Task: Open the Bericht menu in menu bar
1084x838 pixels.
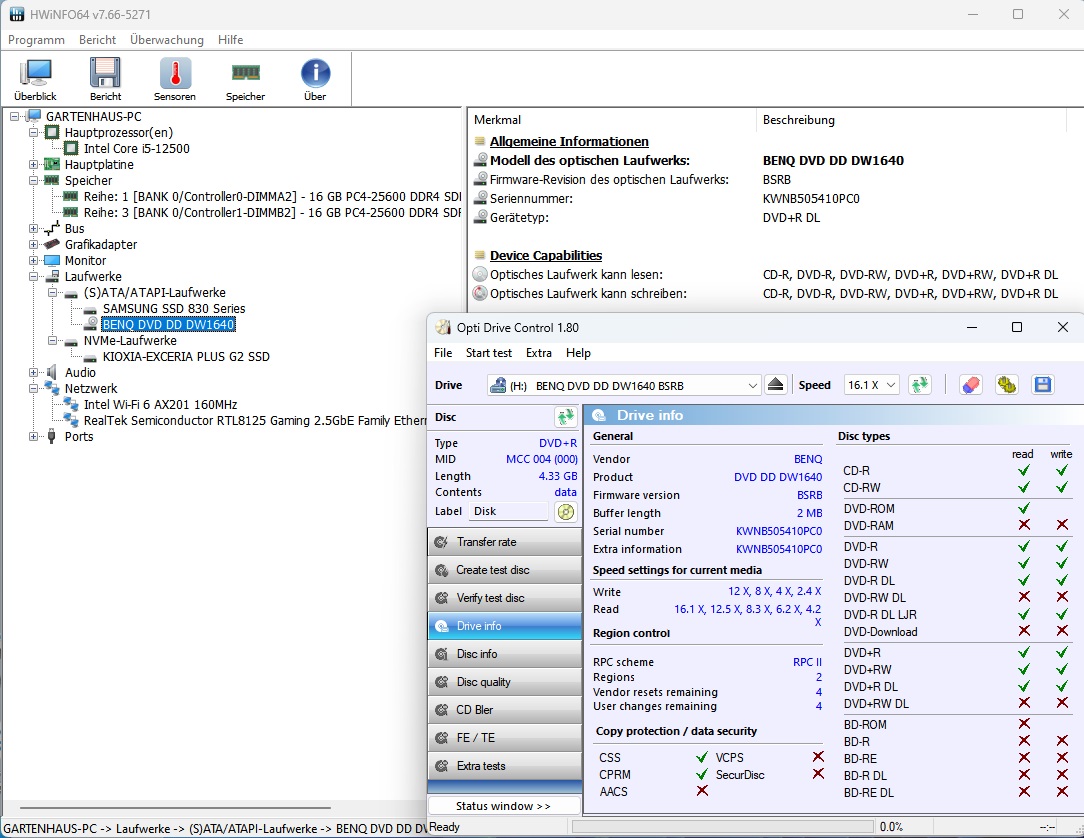Action: coord(97,39)
